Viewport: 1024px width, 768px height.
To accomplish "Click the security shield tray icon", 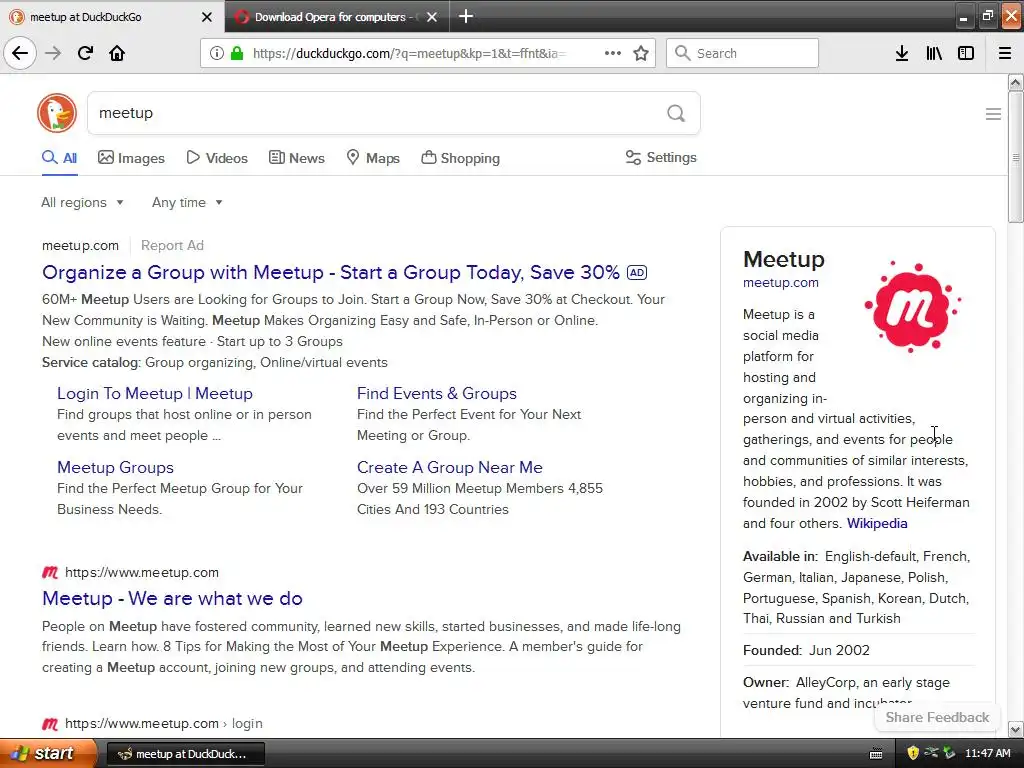I will (x=913, y=753).
